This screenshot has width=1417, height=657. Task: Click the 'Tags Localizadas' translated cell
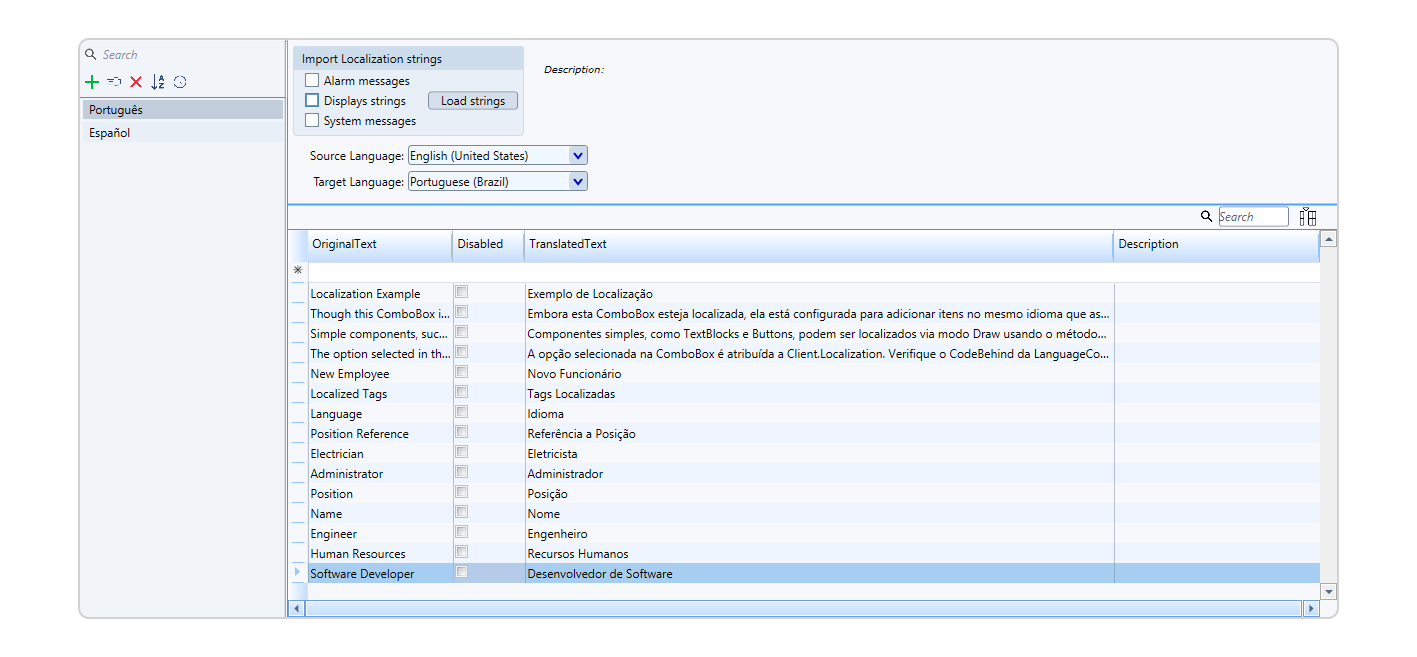coord(819,394)
